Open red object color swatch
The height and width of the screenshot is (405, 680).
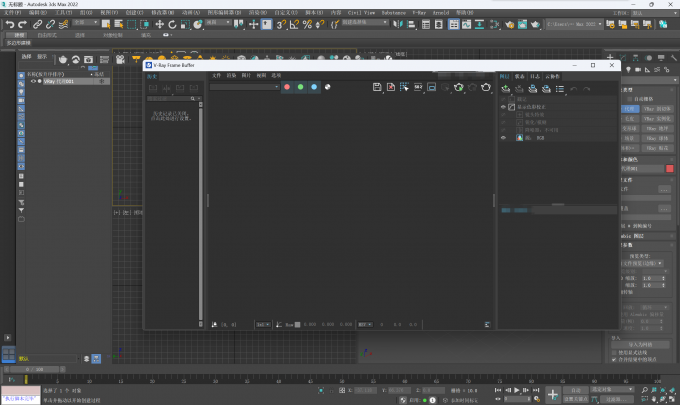coord(670,168)
